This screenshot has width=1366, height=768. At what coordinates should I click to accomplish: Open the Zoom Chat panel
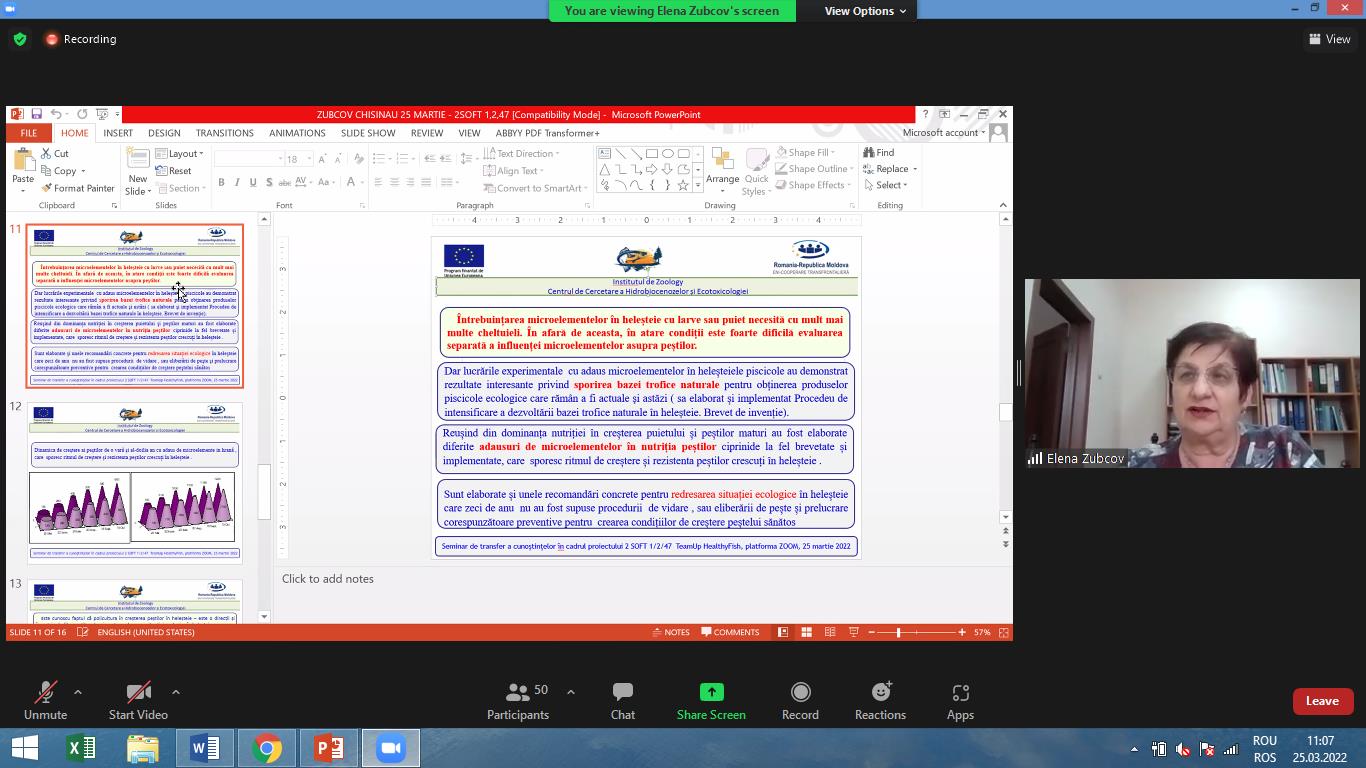pyautogui.click(x=622, y=701)
